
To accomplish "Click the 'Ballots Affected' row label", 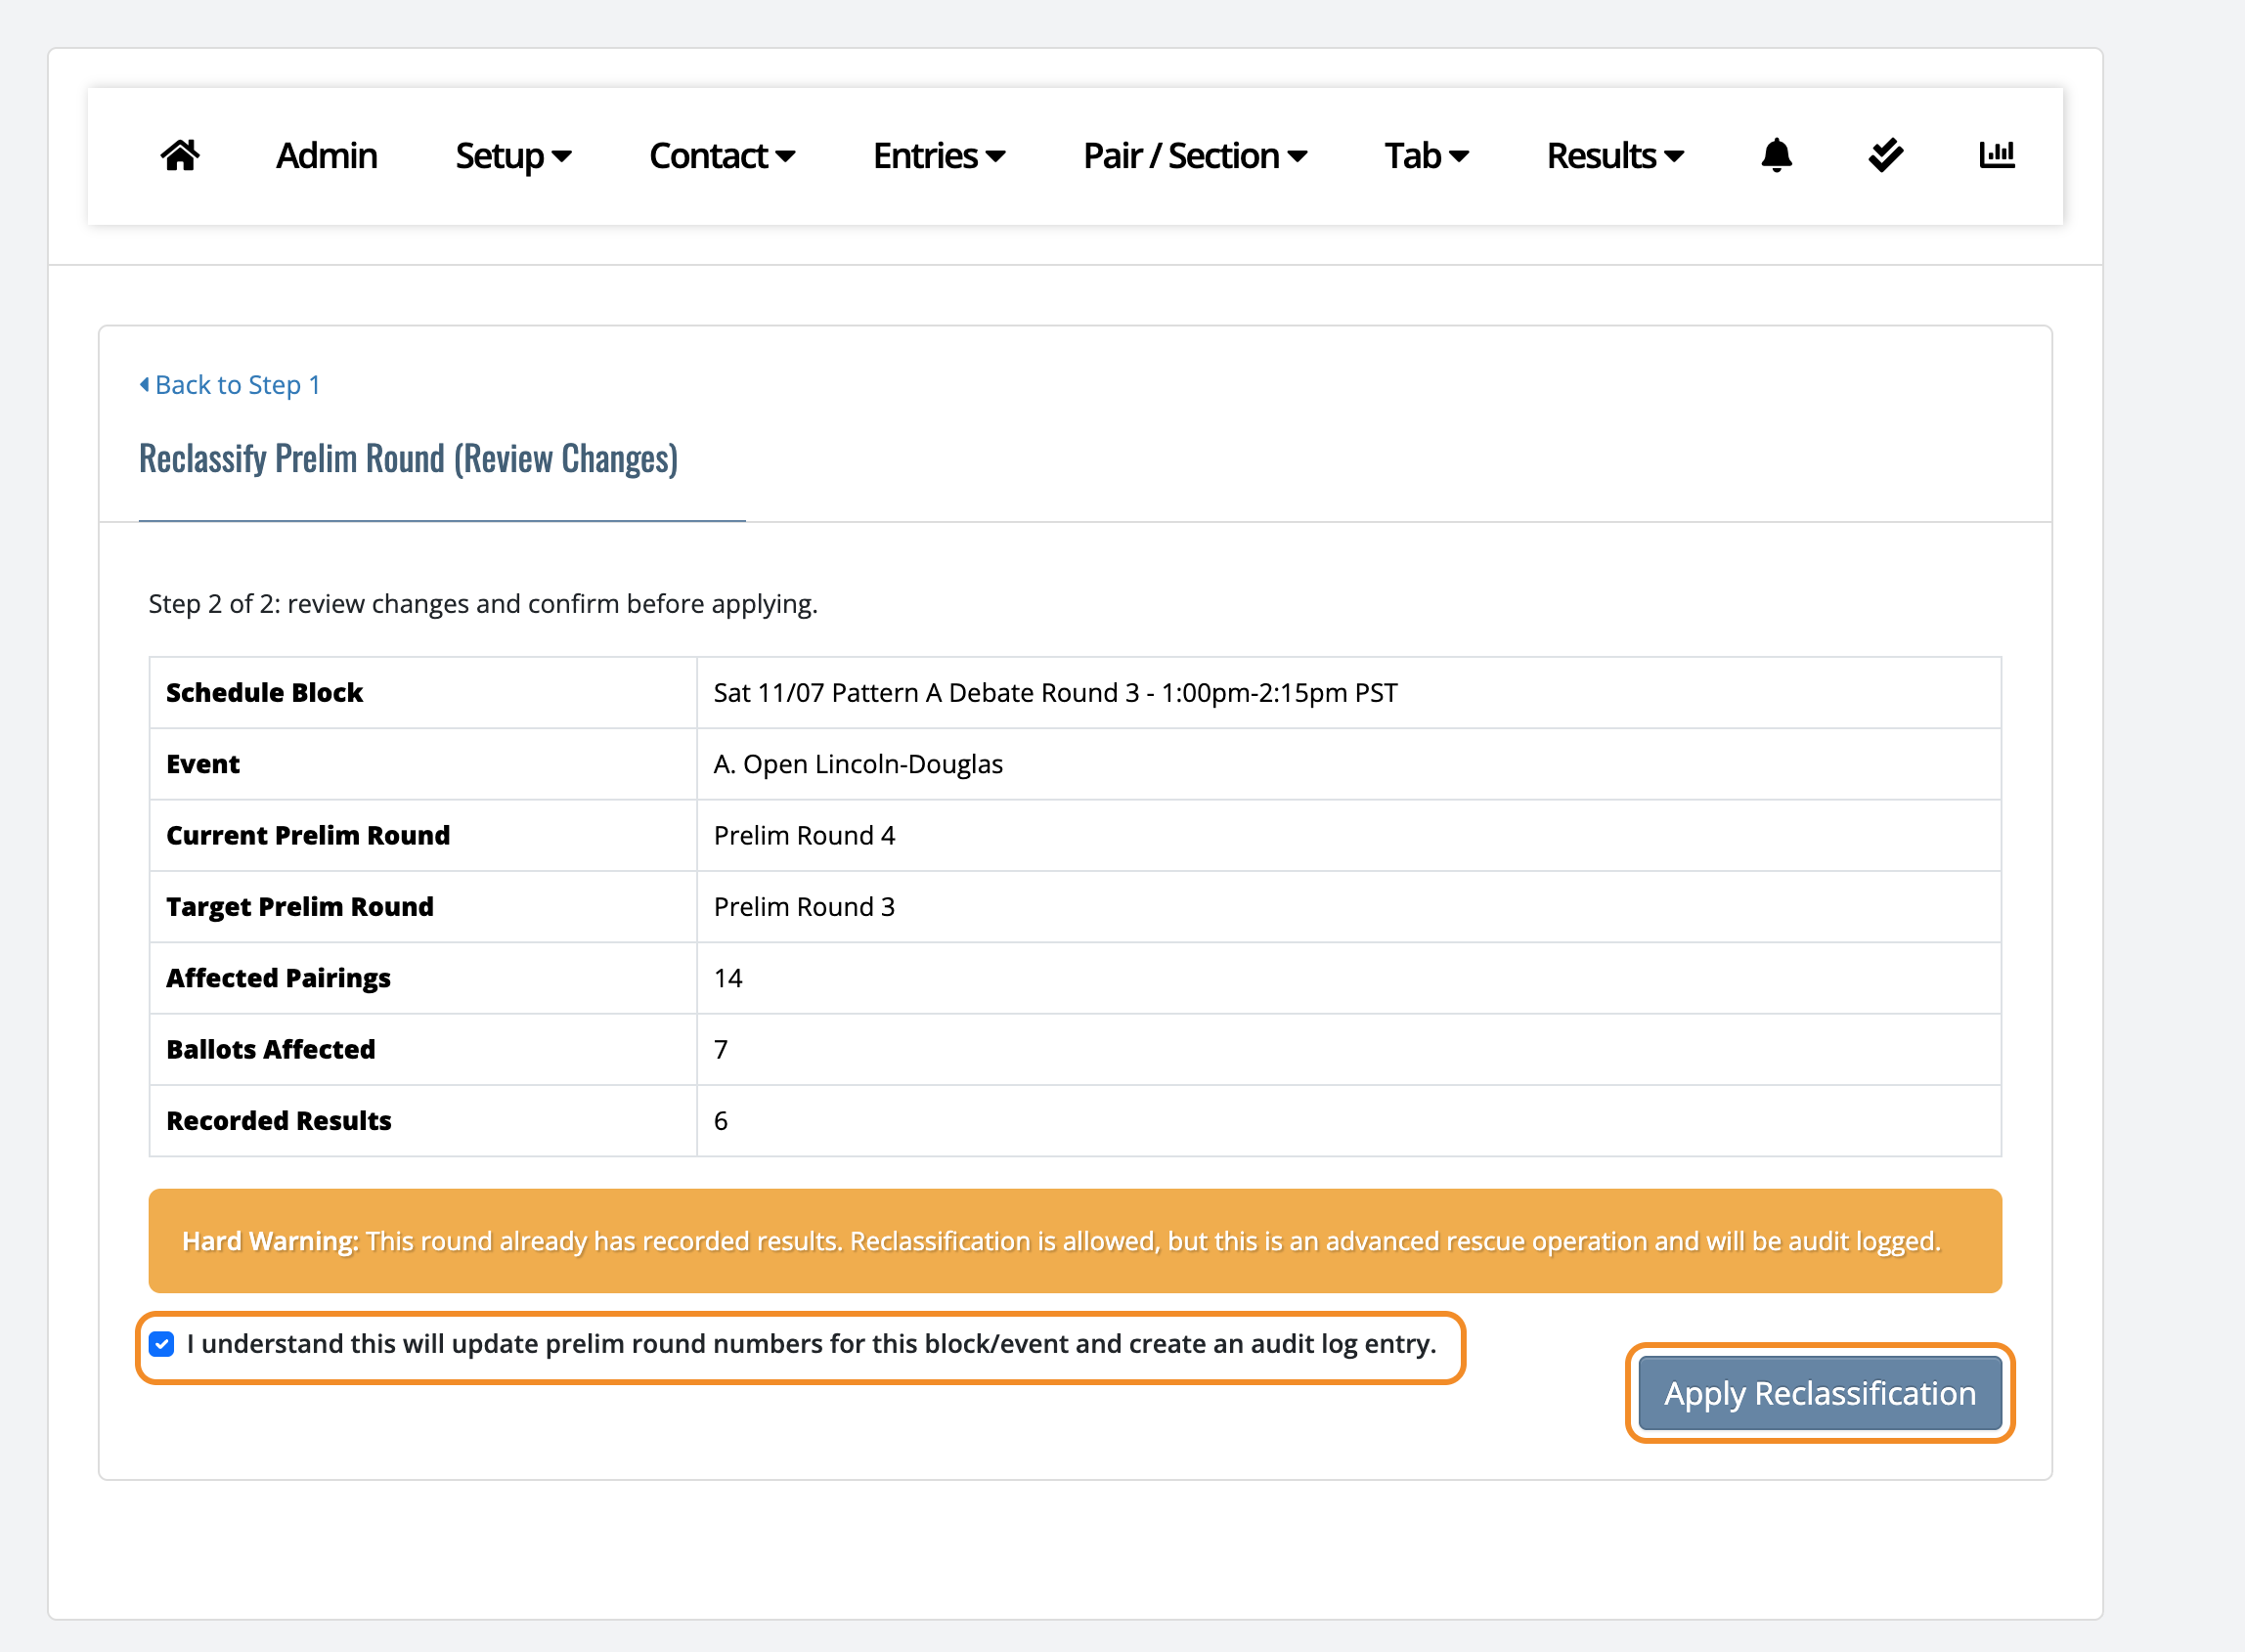I will tap(271, 1049).
